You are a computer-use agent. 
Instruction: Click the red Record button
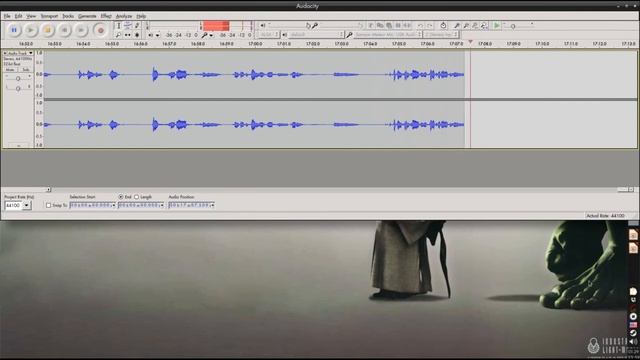[100, 30]
